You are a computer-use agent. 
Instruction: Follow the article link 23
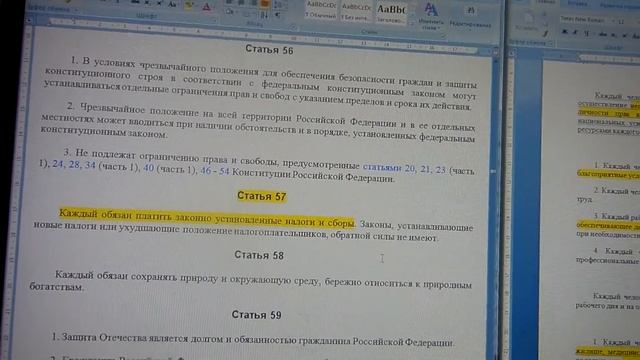click(x=440, y=169)
